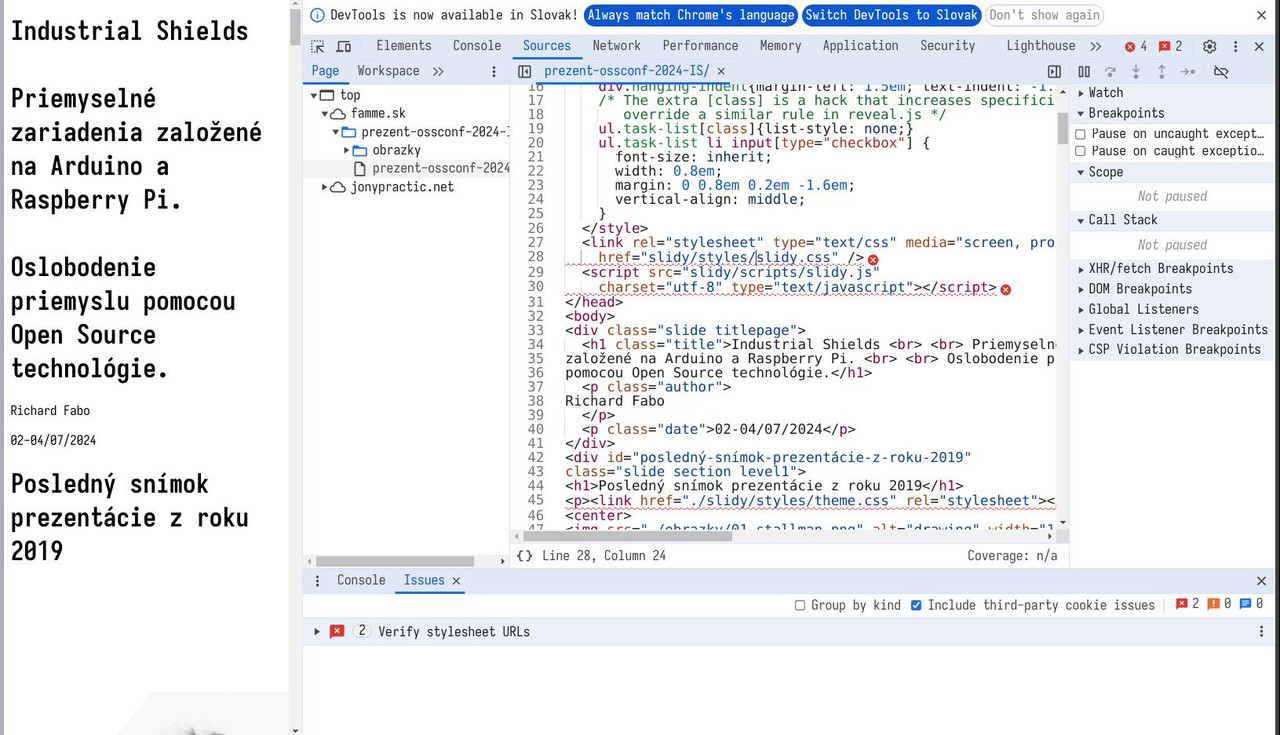
Task: Close the prezent-ossconf-2024-IS file tab
Action: tap(721, 71)
